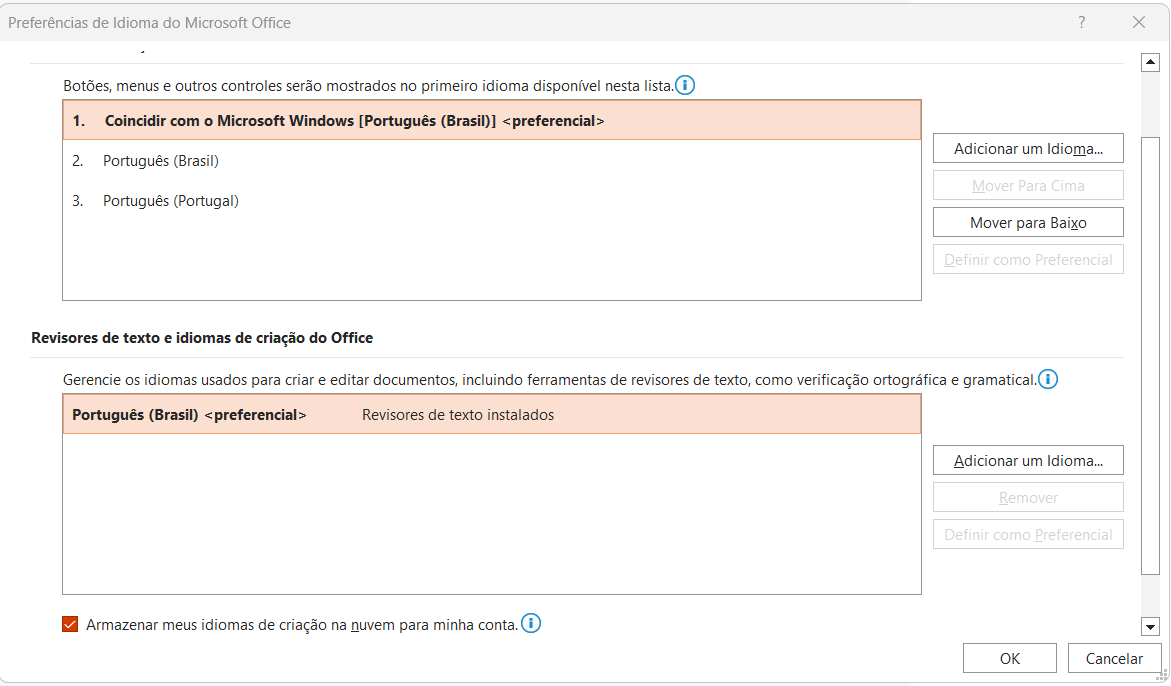Click info icon next to cloud storage option

530,623
